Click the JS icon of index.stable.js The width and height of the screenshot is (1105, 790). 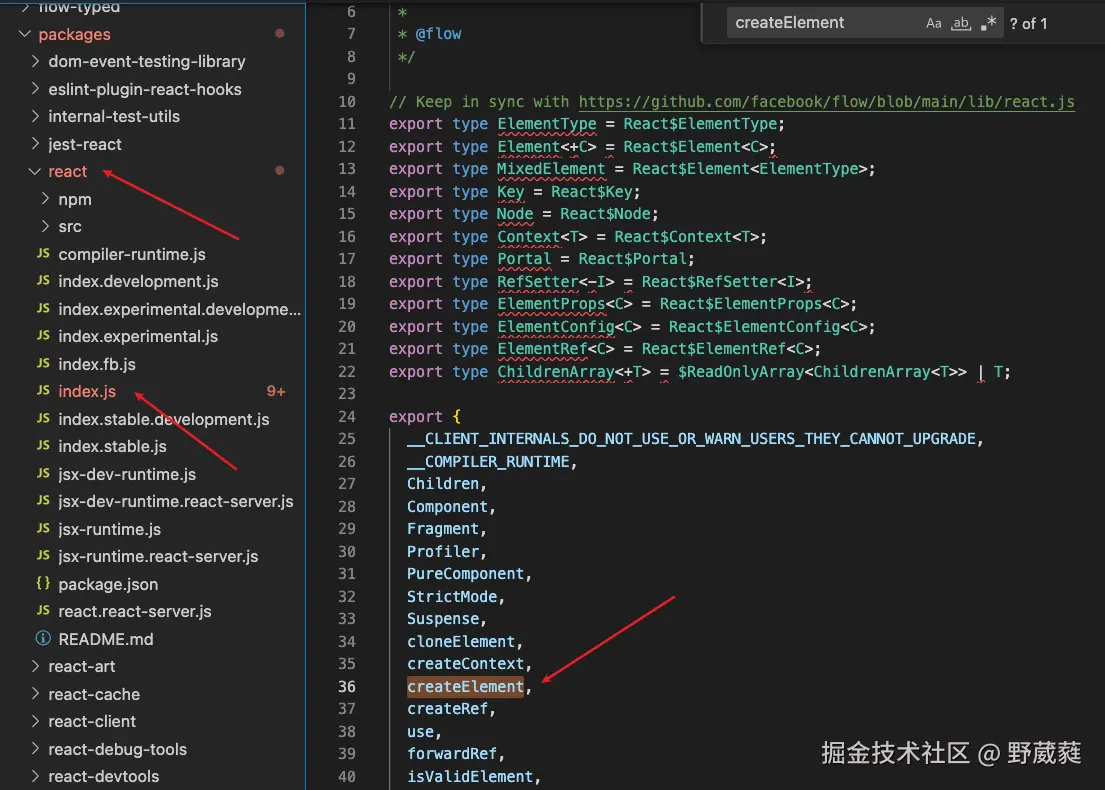point(43,446)
